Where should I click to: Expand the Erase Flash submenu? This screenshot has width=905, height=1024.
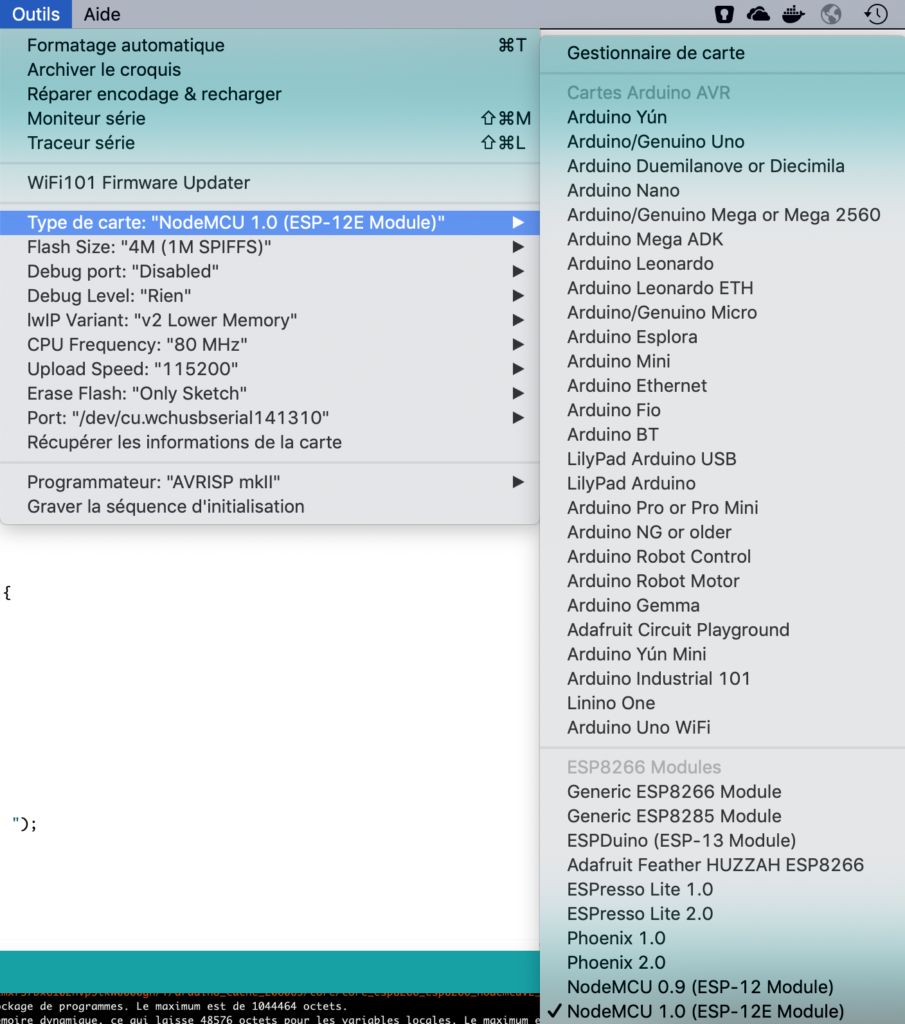[270, 394]
